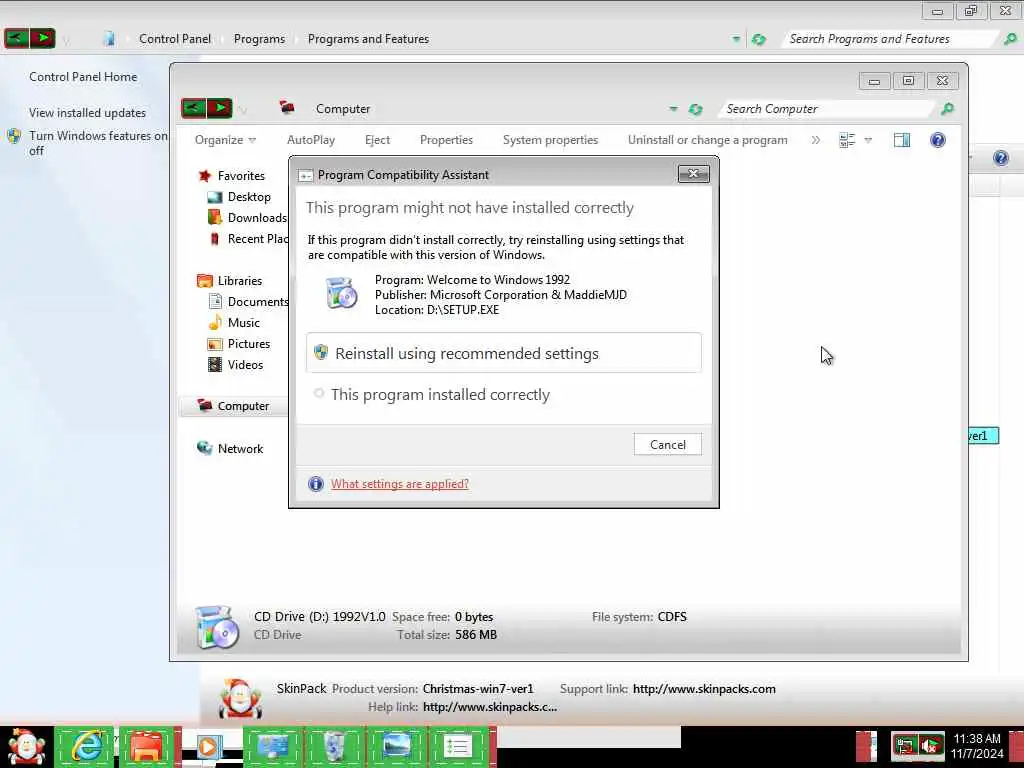Open Control Panel Home link

[x=83, y=76]
